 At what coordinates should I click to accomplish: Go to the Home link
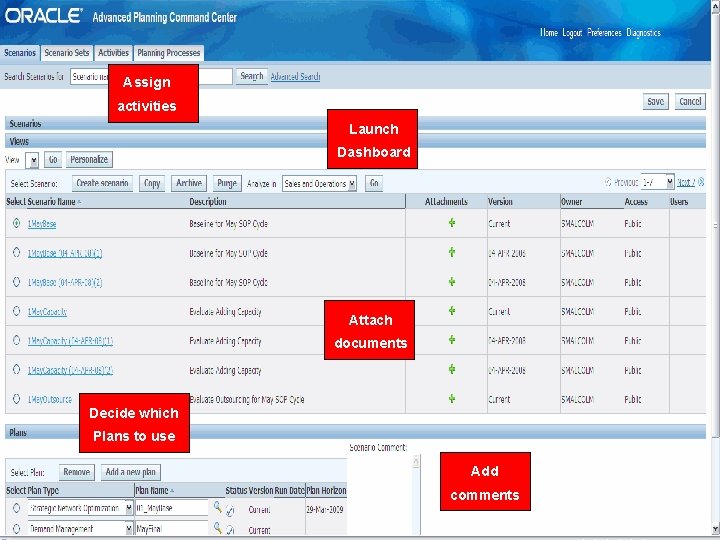click(549, 33)
